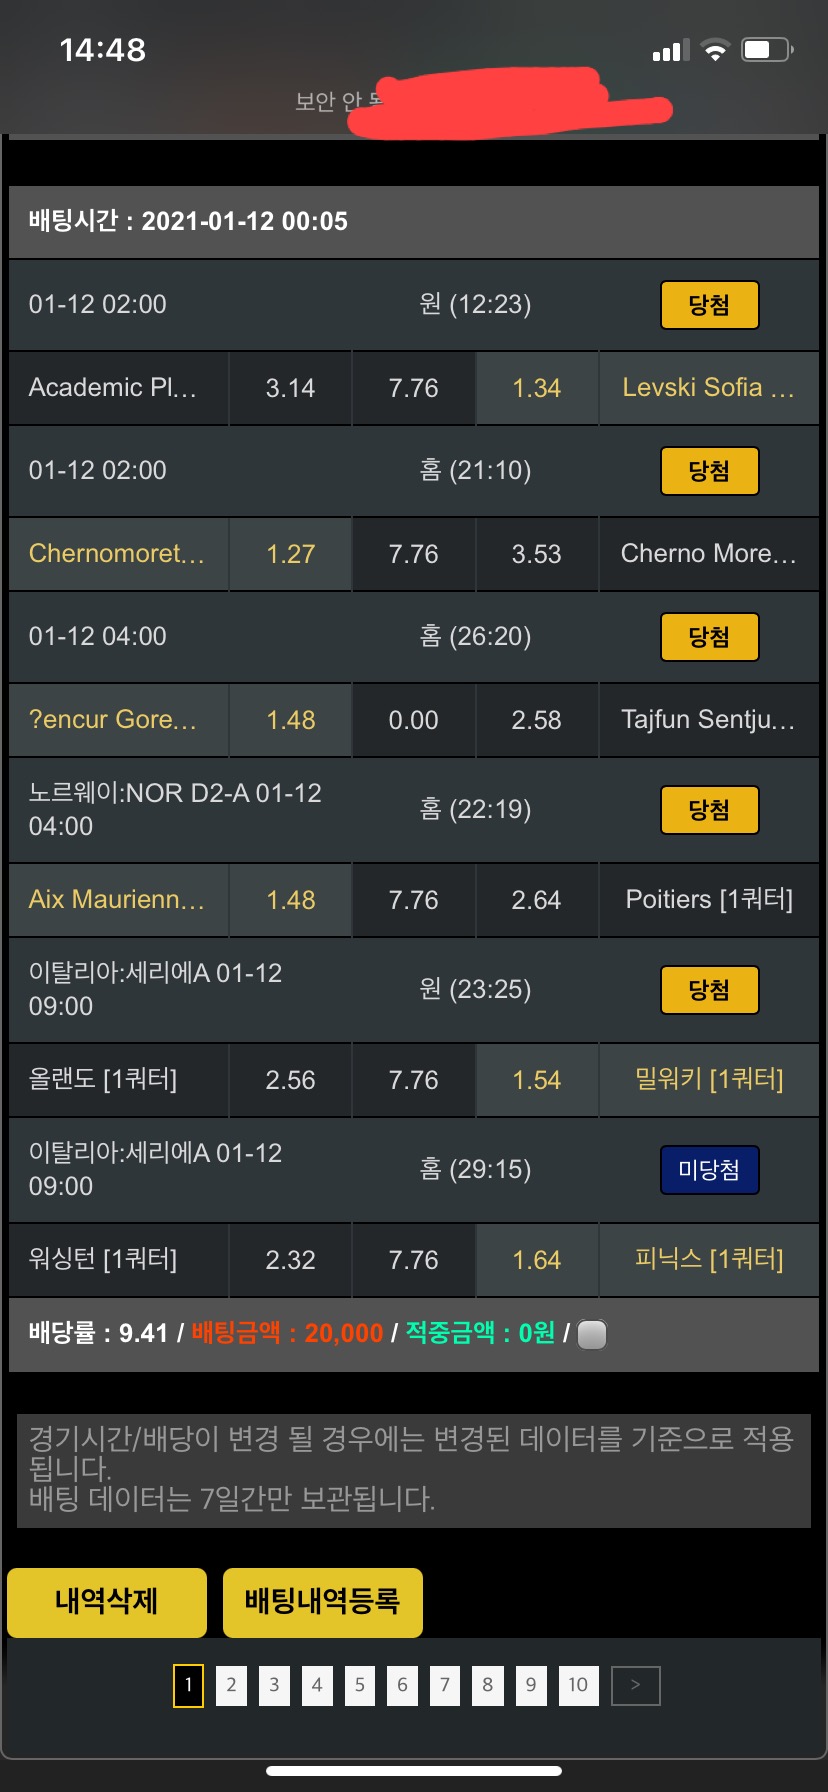Select current page 1 indicator

pyautogui.click(x=188, y=1685)
